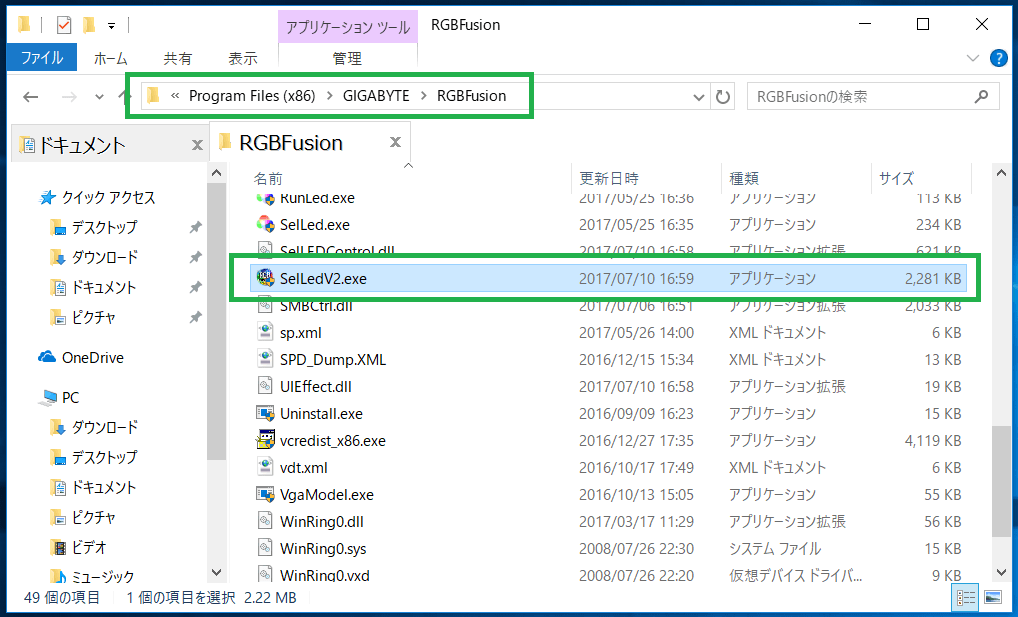This screenshot has height=617, width=1018.
Task: Click GIGABYTE in the address bar
Action: [376, 96]
